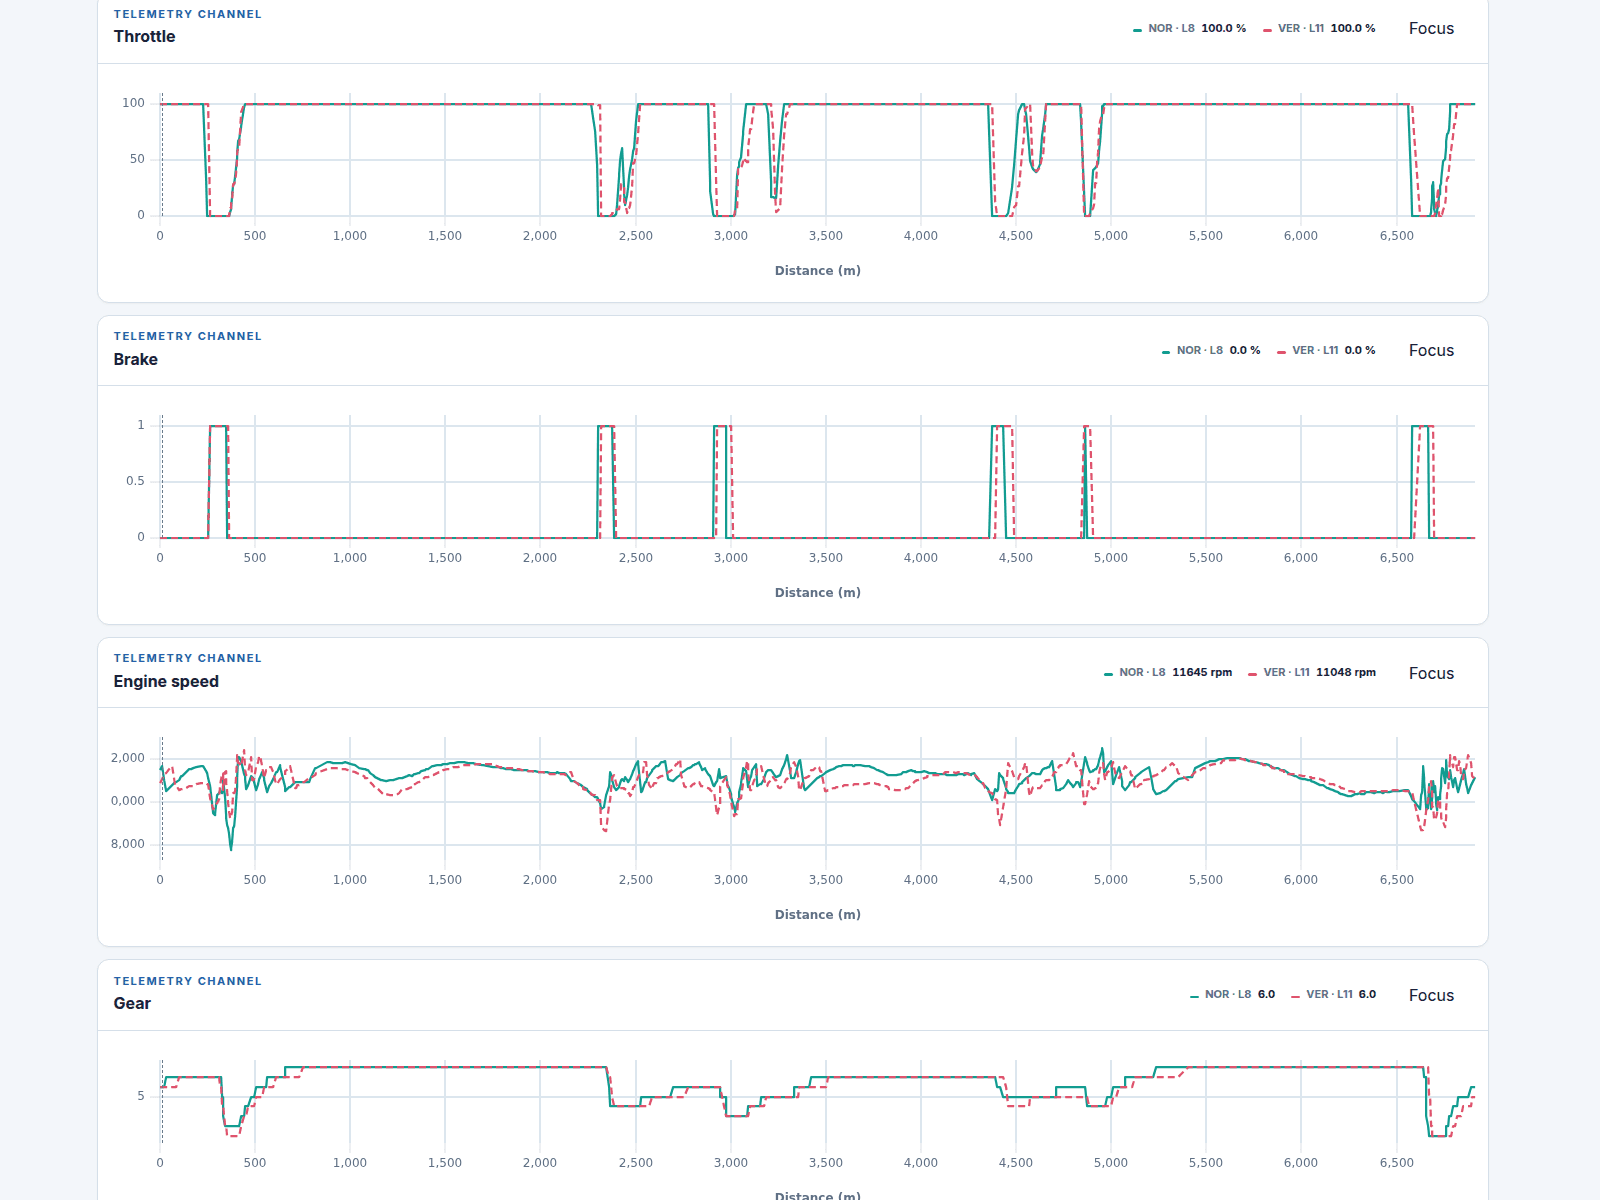This screenshot has height=1200, width=1600.
Task: Click the 2,000 tick on Gear chart x-axis
Action: pos(540,1163)
